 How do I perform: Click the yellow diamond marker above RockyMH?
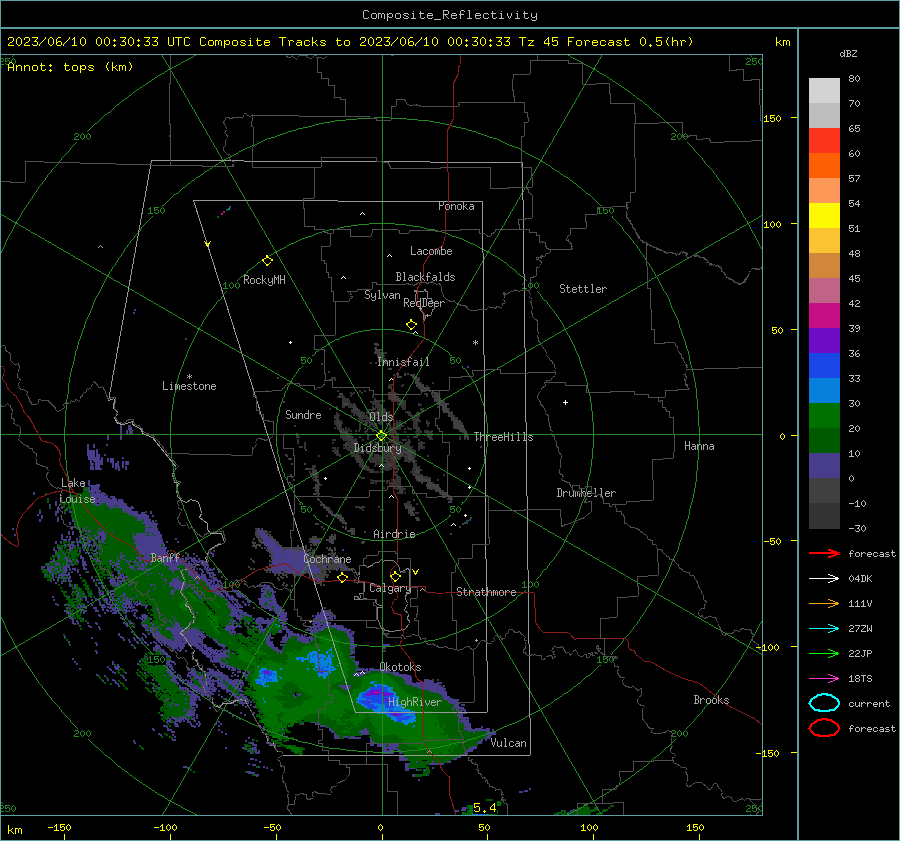267,261
